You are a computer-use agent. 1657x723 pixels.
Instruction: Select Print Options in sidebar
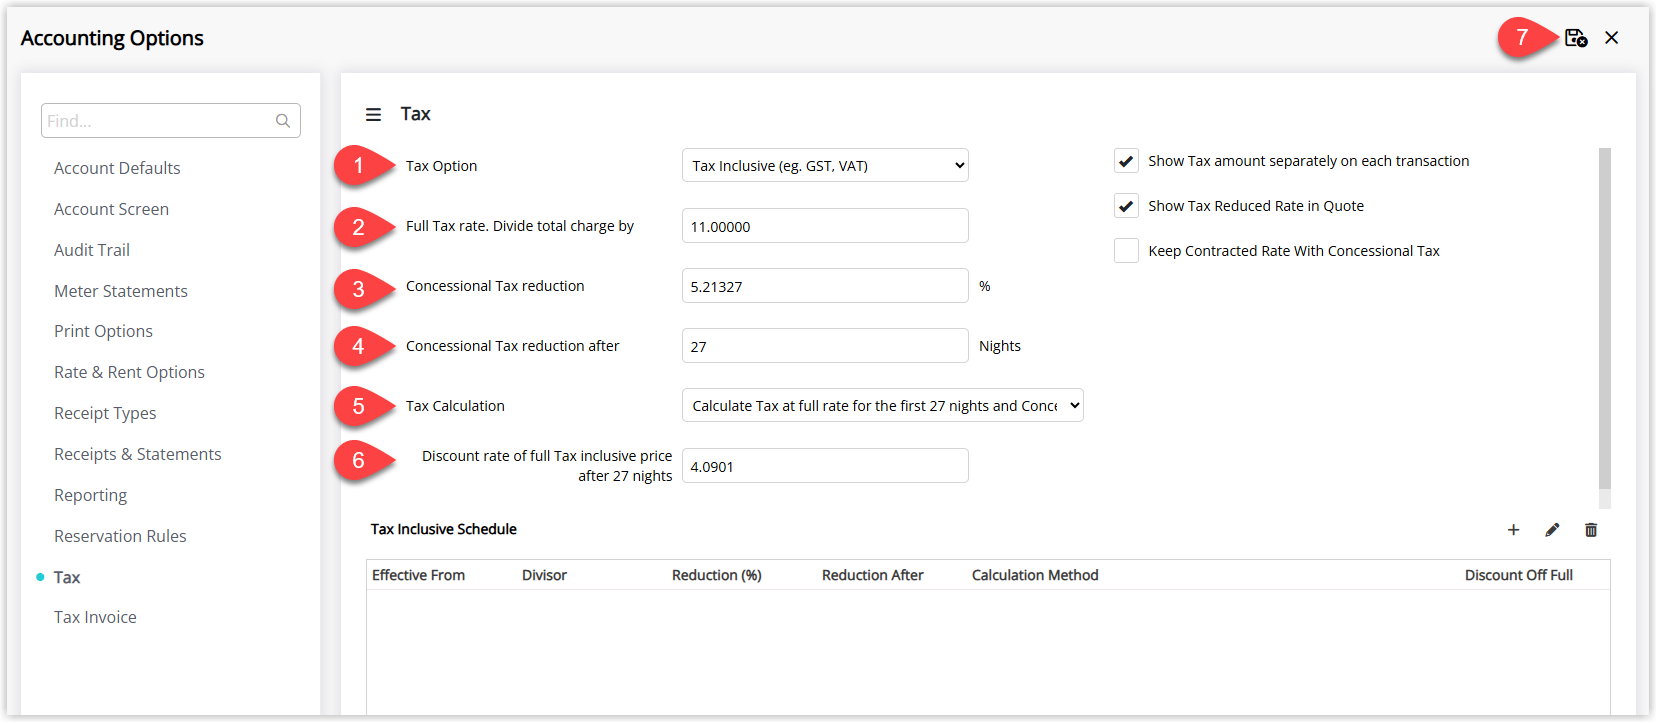tap(103, 331)
